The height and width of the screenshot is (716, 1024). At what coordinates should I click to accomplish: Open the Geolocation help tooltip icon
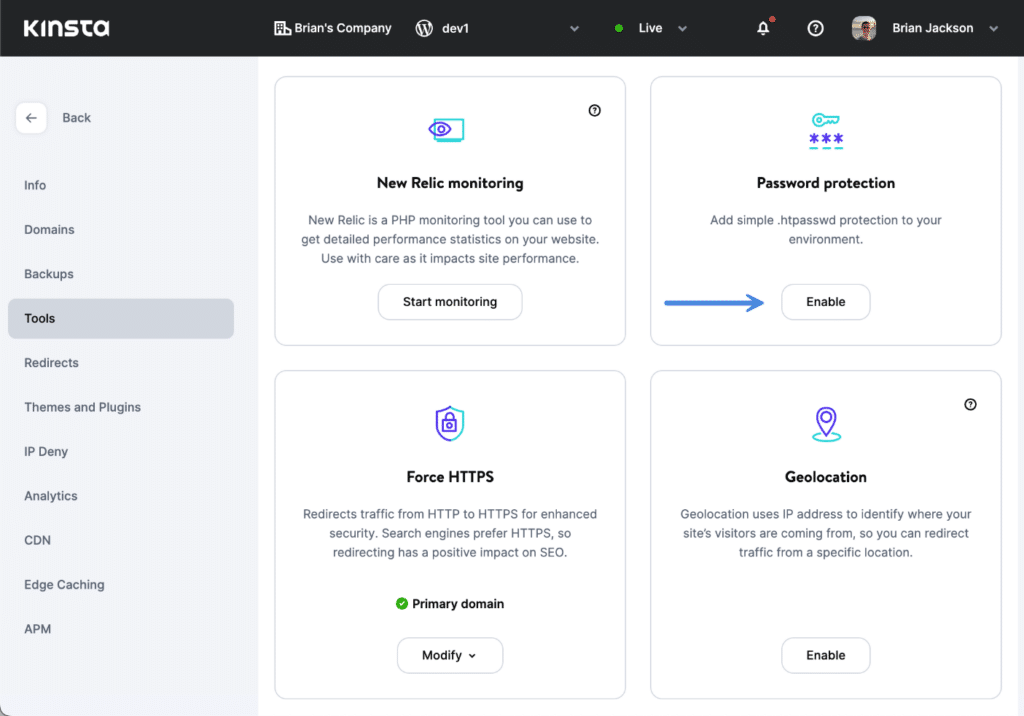point(970,404)
